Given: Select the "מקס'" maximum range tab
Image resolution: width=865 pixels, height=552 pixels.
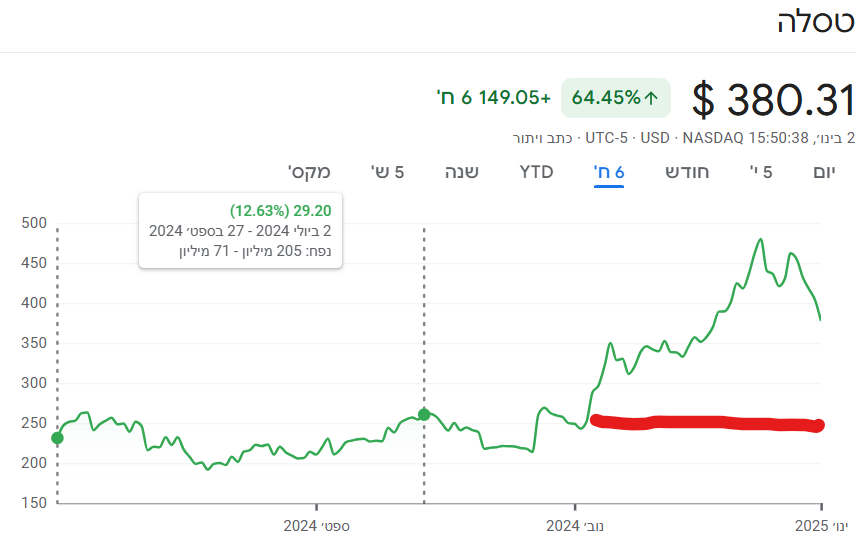Looking at the screenshot, I should click(309, 171).
